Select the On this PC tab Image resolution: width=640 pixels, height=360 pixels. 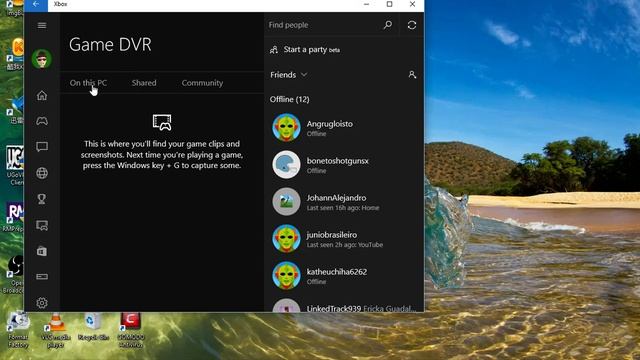click(x=88, y=83)
